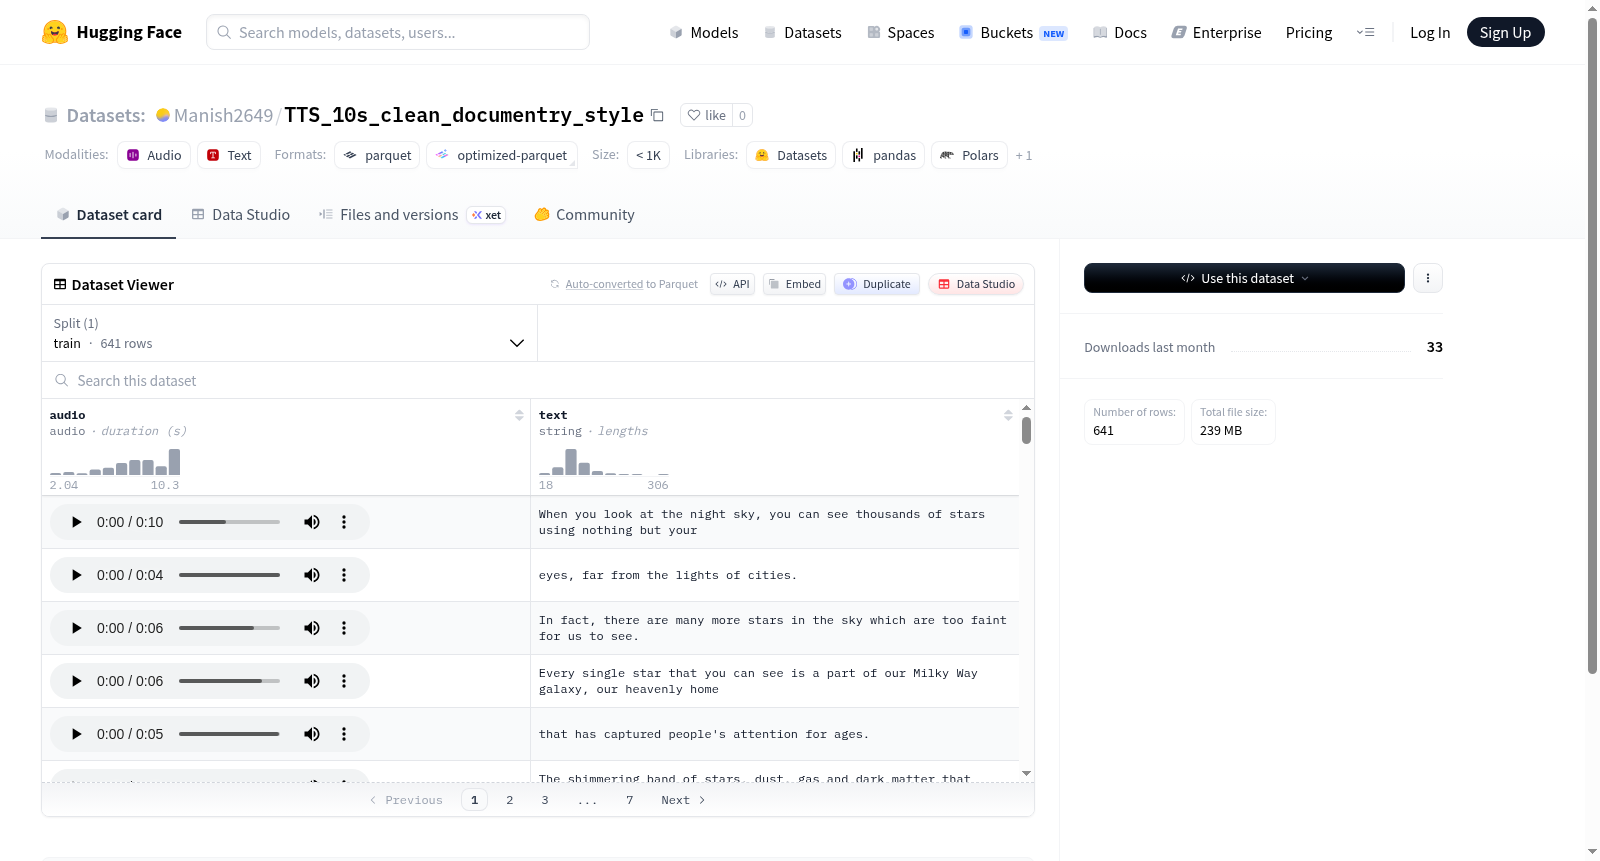Open the Community tab
This screenshot has height=861, width=1600.
(584, 214)
